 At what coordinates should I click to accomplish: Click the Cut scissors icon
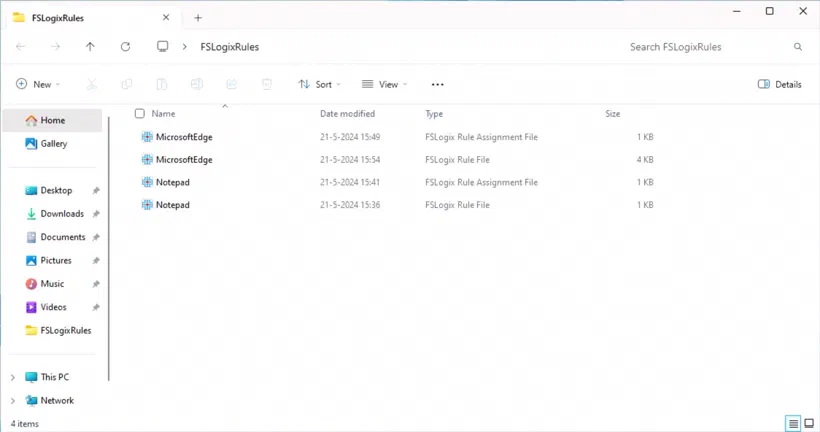pyautogui.click(x=92, y=84)
